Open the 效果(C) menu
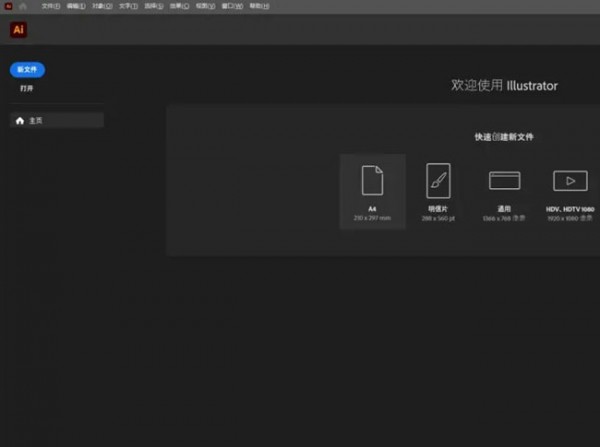The height and width of the screenshot is (447, 600). point(179,6)
